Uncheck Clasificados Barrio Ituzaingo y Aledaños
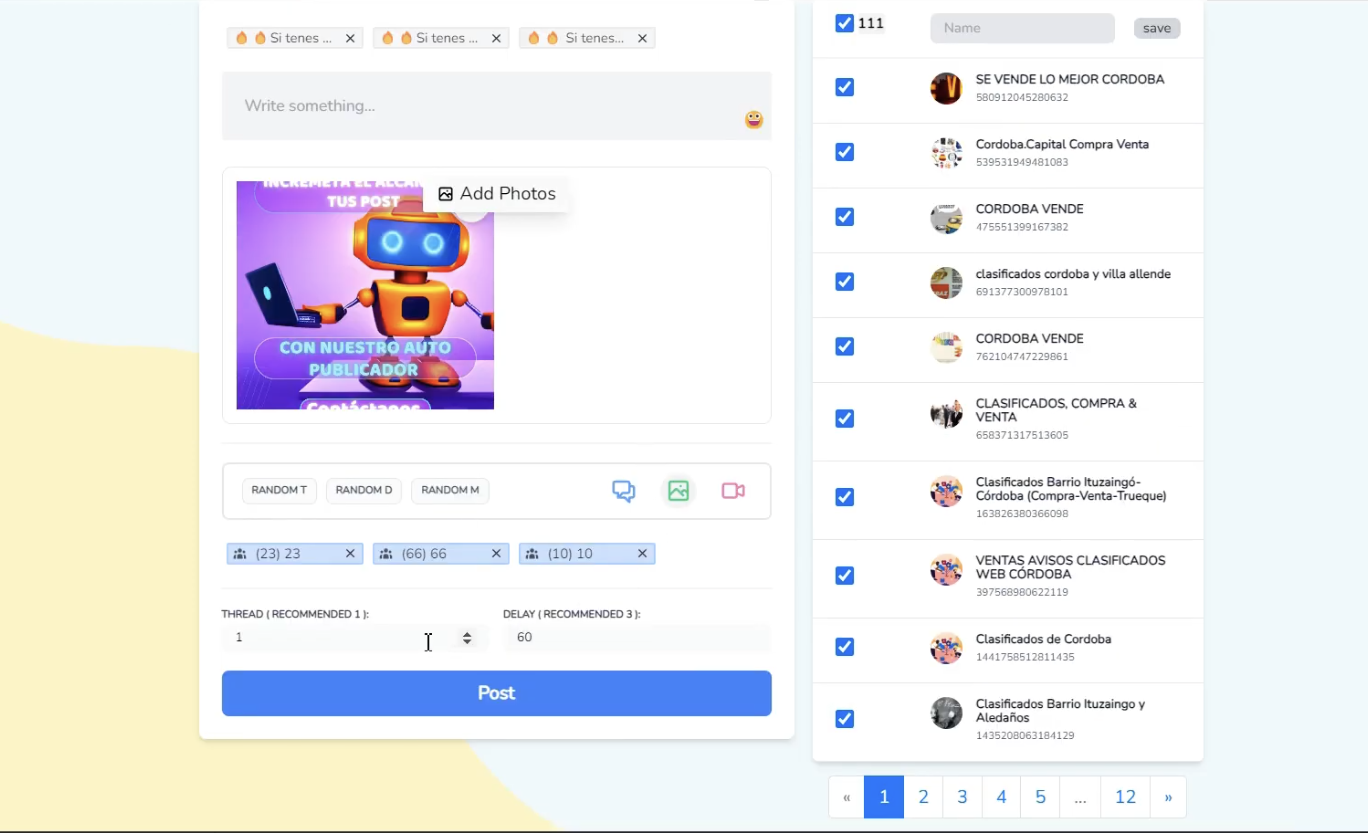This screenshot has width=1368, height=833. point(844,719)
